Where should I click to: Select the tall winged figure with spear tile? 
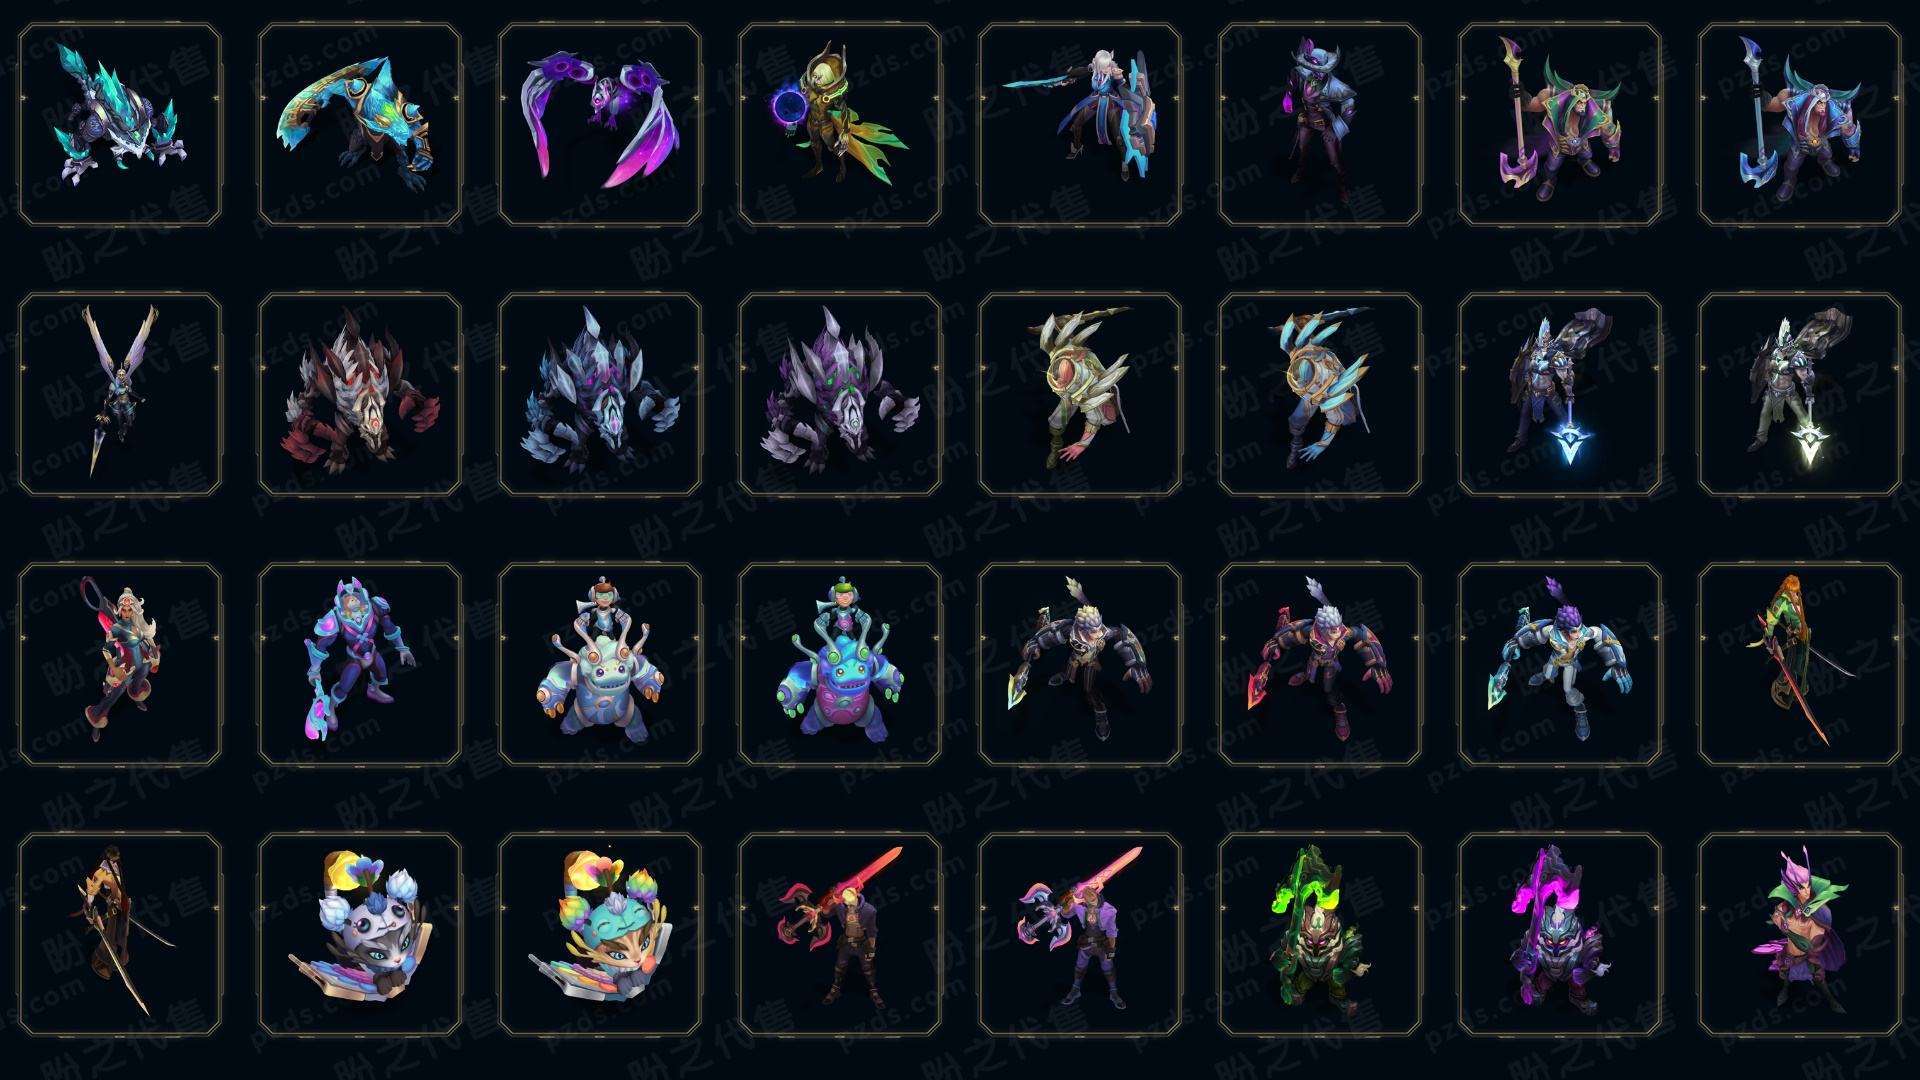(120, 394)
